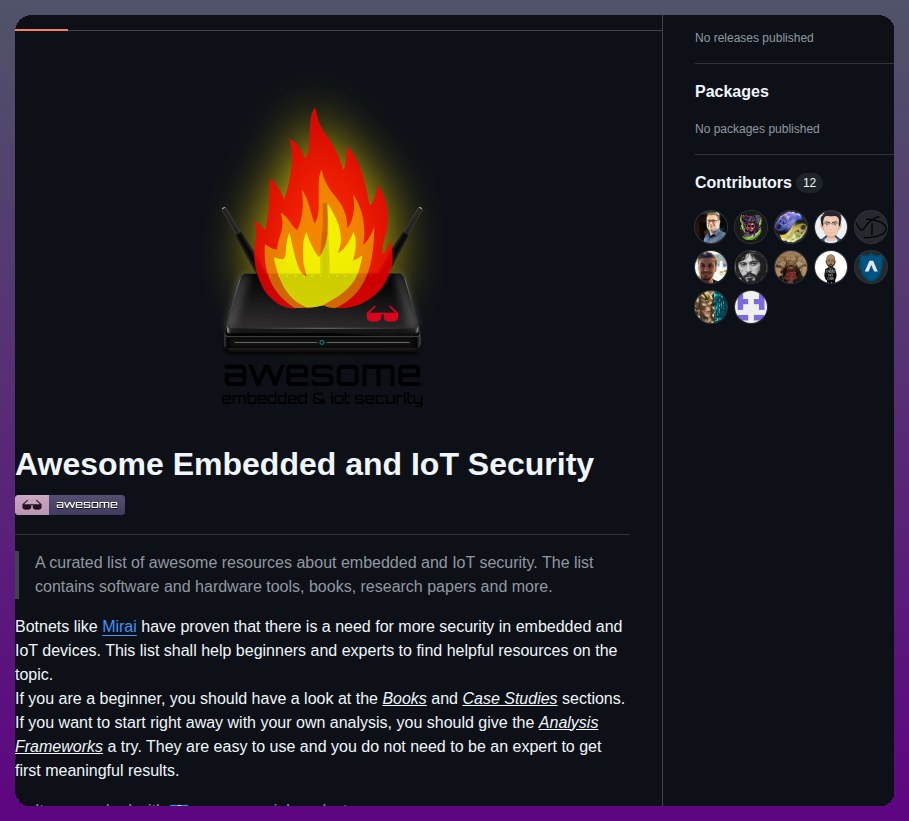The image size is (909, 821).
Task: Open contributor avatar of man in blue shirt
Action: pos(711,227)
